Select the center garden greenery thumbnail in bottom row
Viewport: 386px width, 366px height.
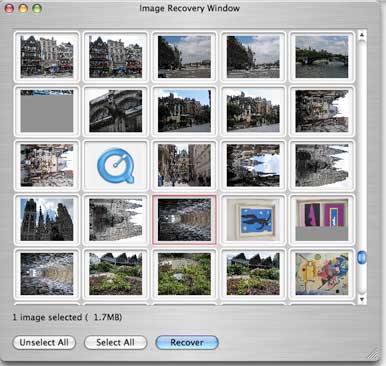point(184,274)
